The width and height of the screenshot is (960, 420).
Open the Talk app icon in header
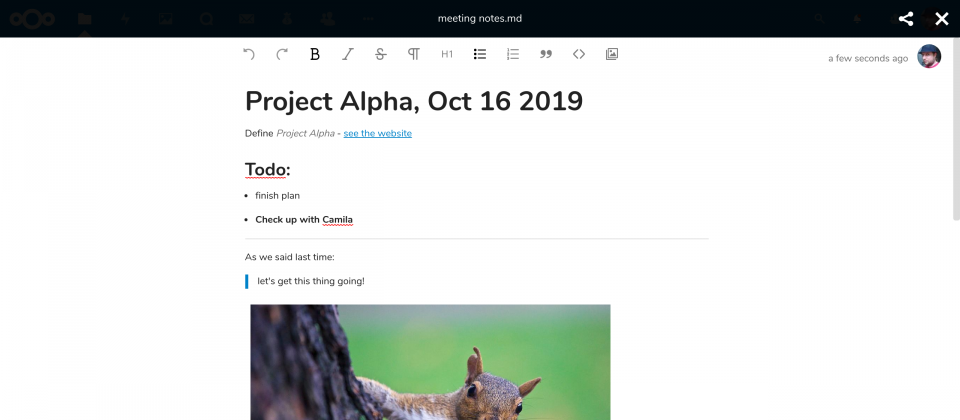206,19
